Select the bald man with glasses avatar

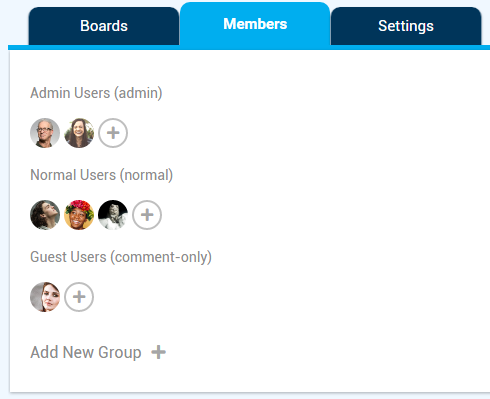[x=45, y=133]
